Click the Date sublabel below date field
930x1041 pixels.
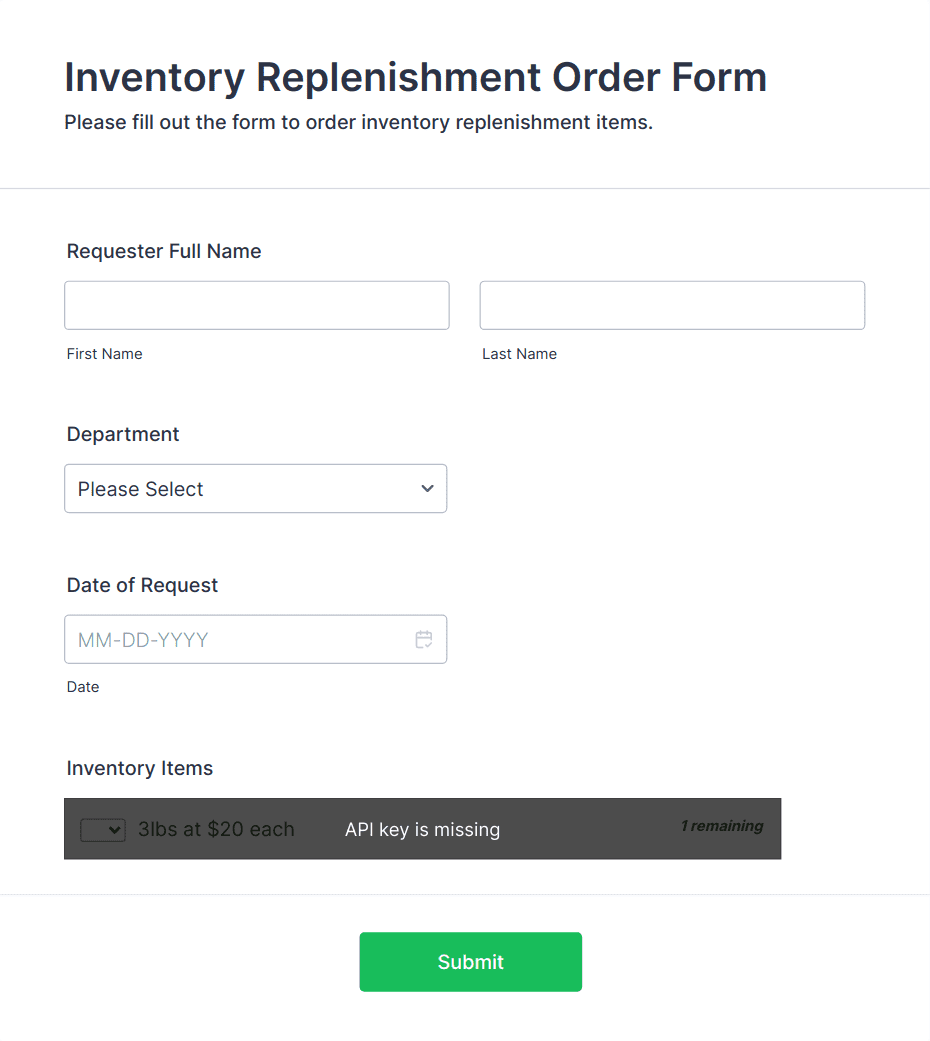83,687
